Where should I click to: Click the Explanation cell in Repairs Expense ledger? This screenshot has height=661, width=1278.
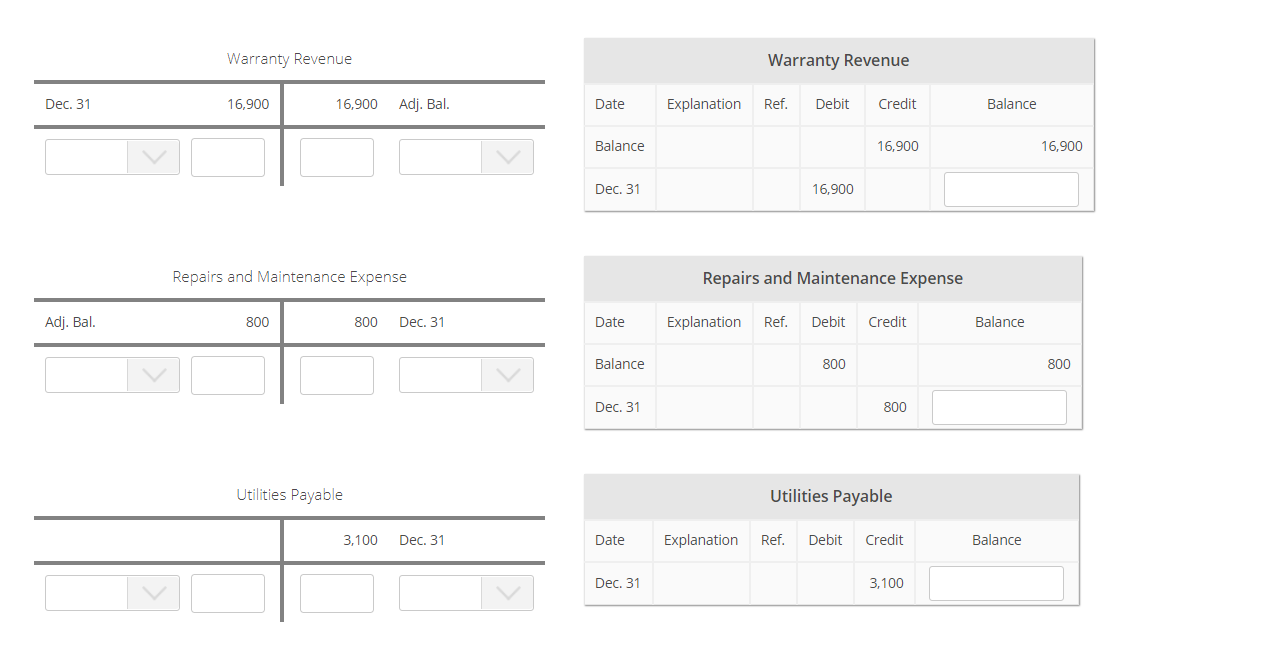click(703, 407)
